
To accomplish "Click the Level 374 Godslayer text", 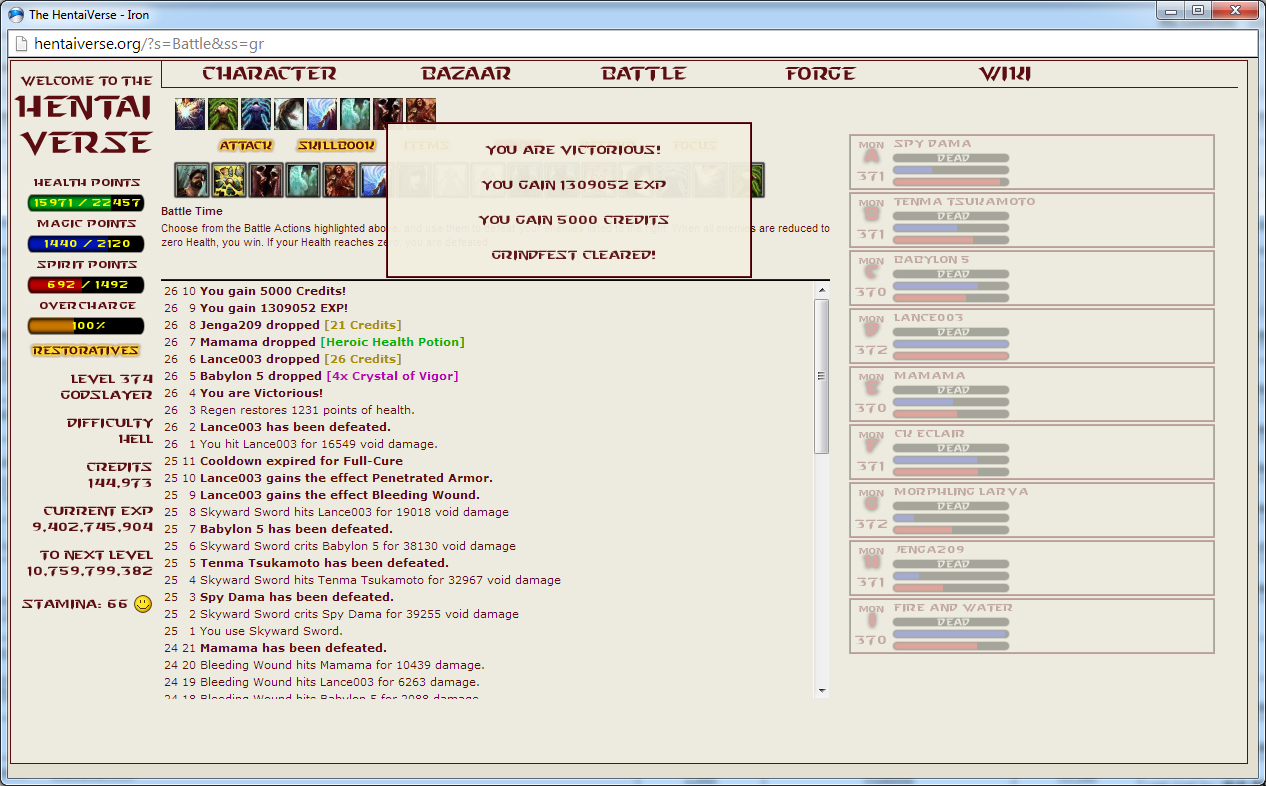I will click(x=107, y=387).
